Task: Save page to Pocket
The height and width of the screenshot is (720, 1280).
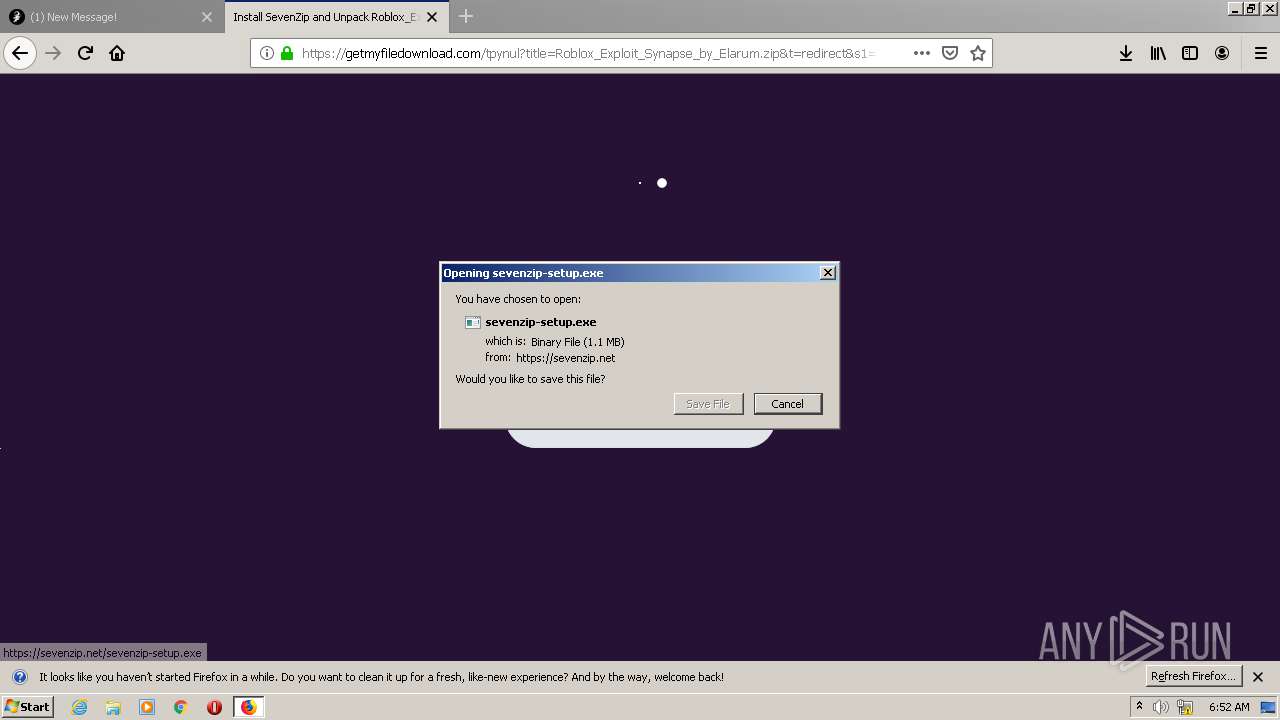Action: coord(950,53)
